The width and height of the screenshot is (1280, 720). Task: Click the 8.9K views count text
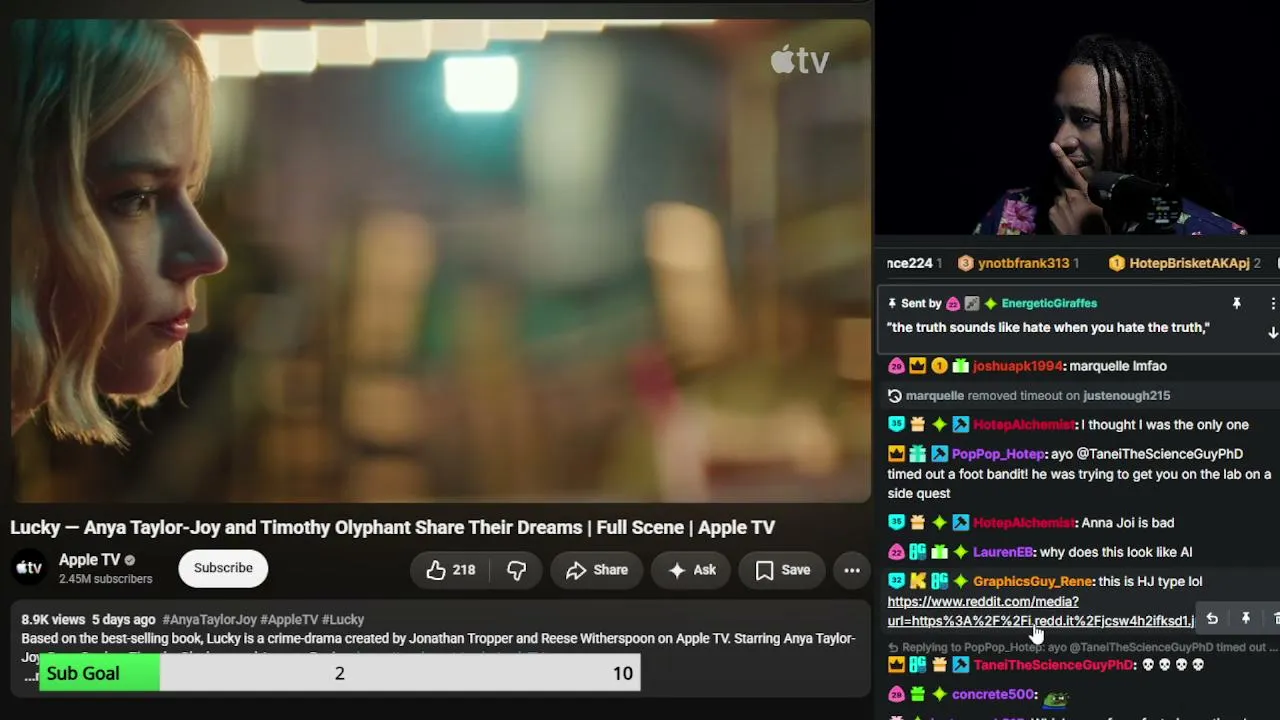(x=53, y=620)
